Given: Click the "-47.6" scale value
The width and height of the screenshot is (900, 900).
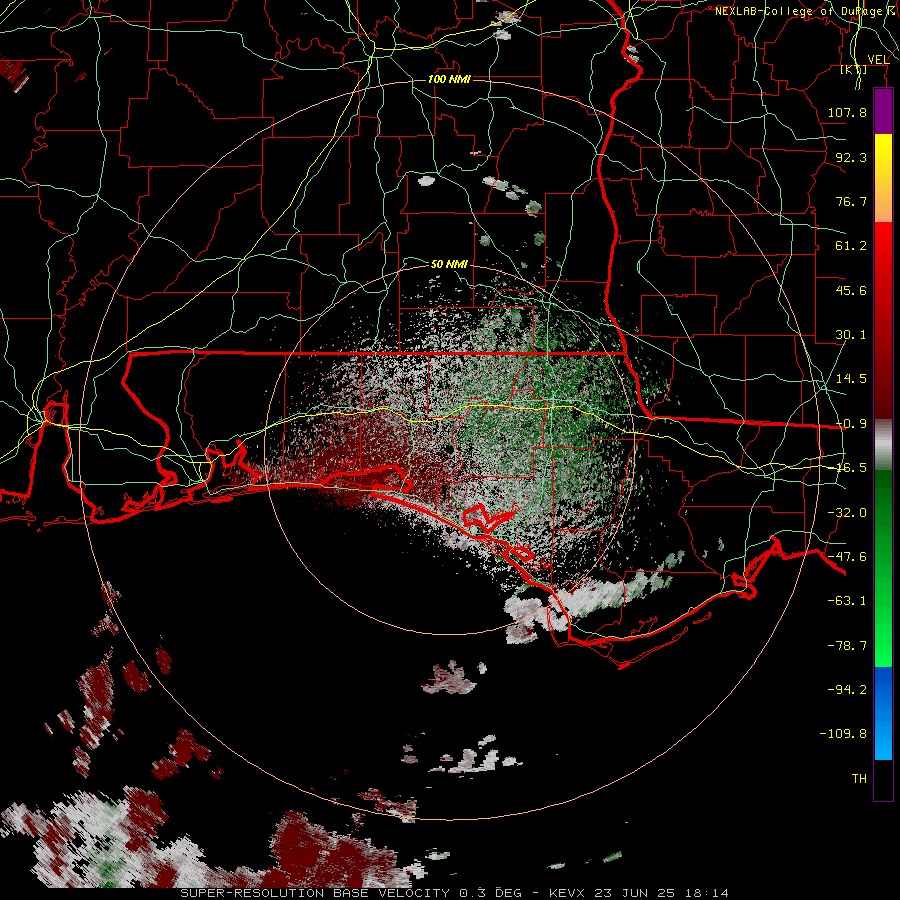Looking at the screenshot, I should (847, 557).
